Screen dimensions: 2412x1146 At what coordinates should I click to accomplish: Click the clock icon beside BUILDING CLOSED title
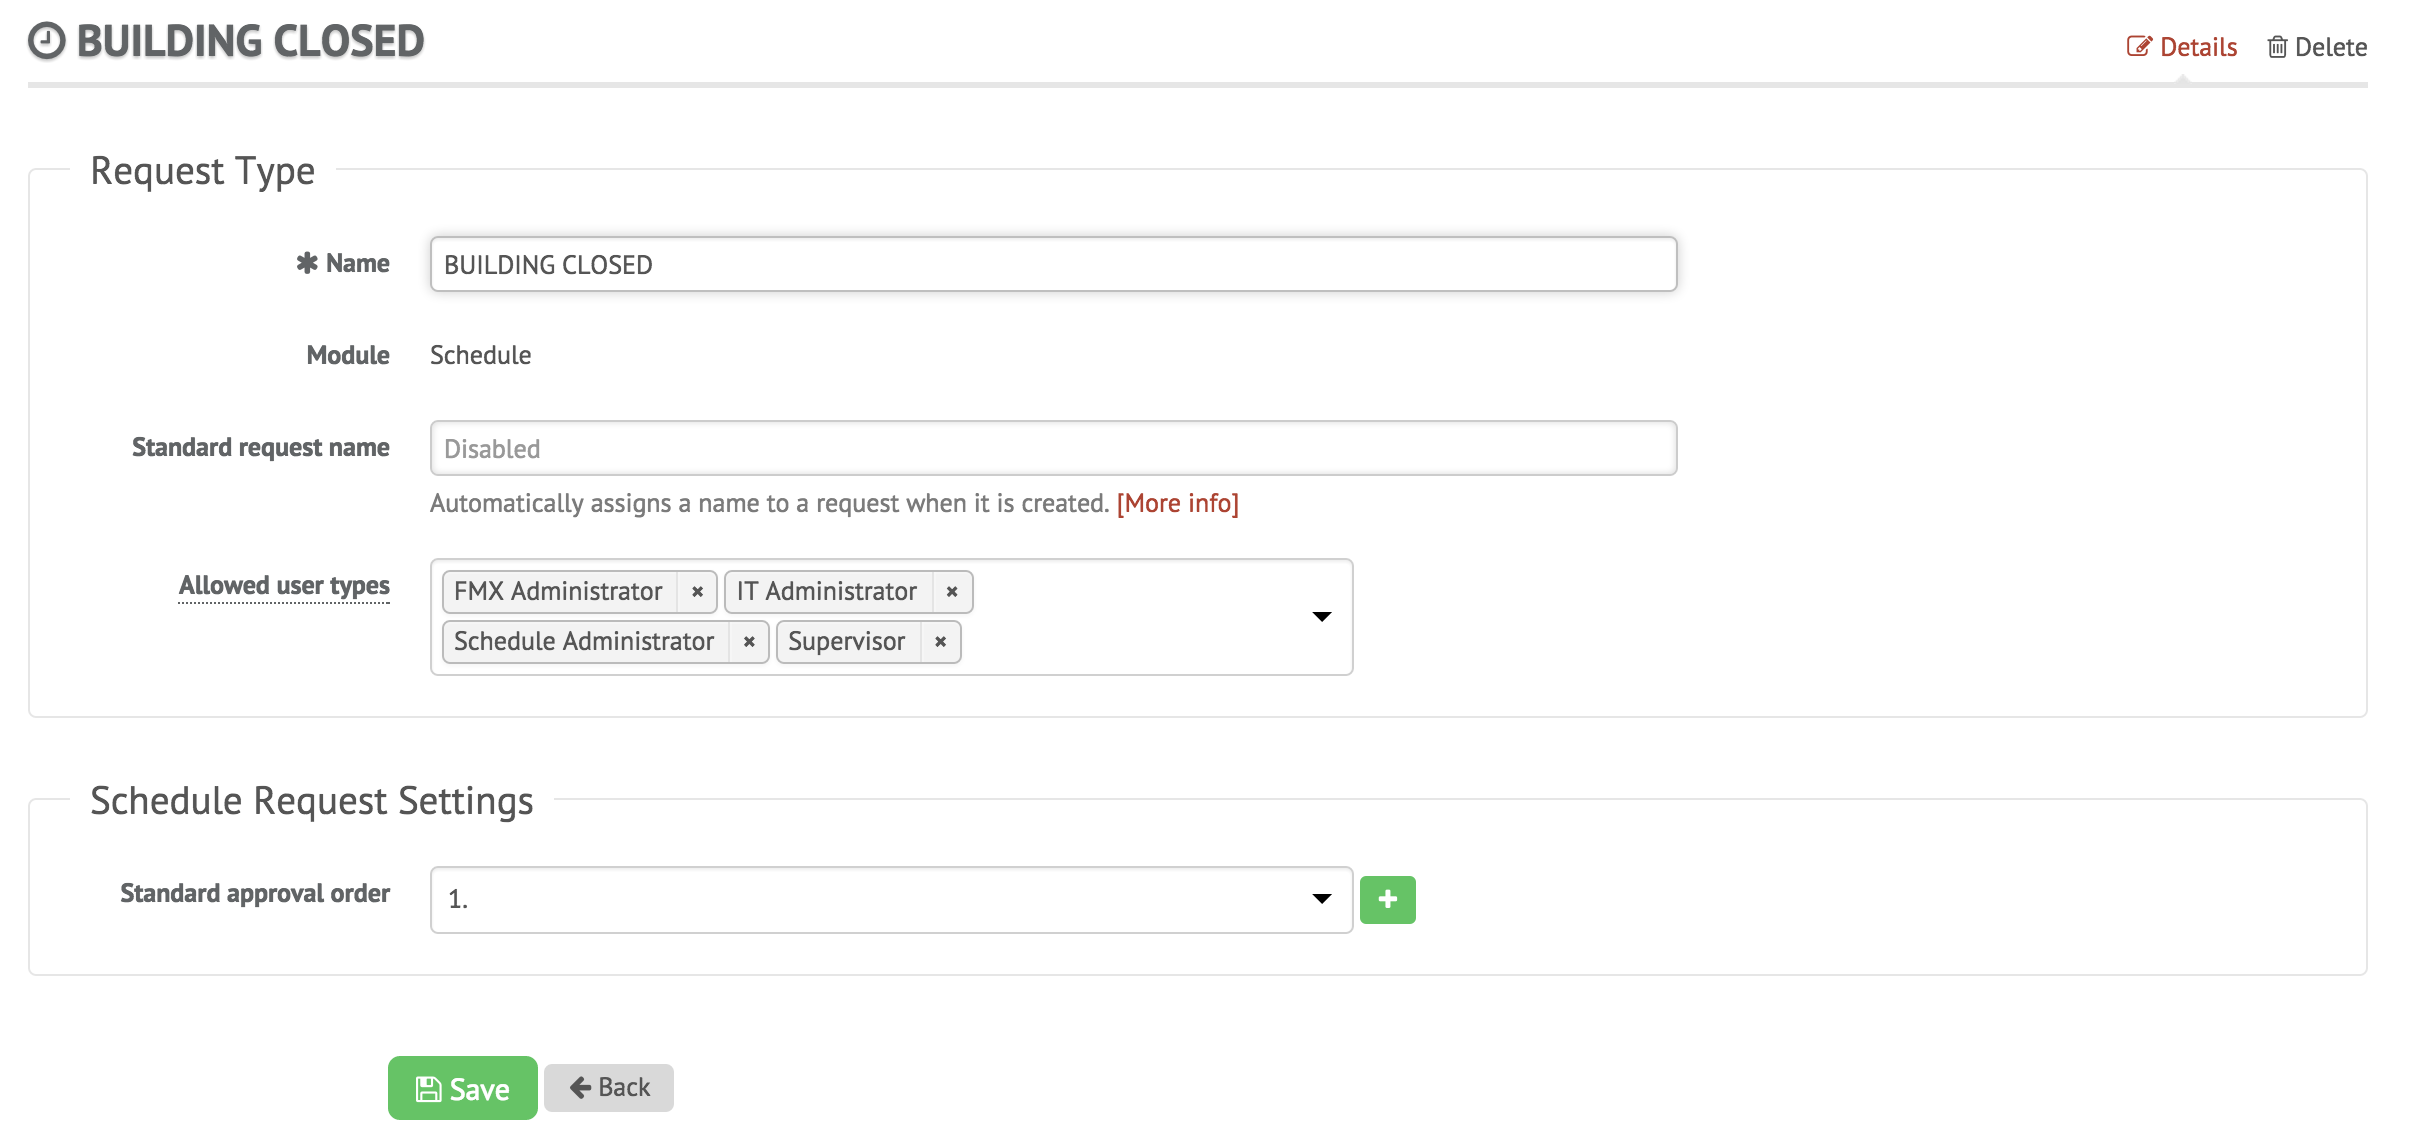point(47,42)
